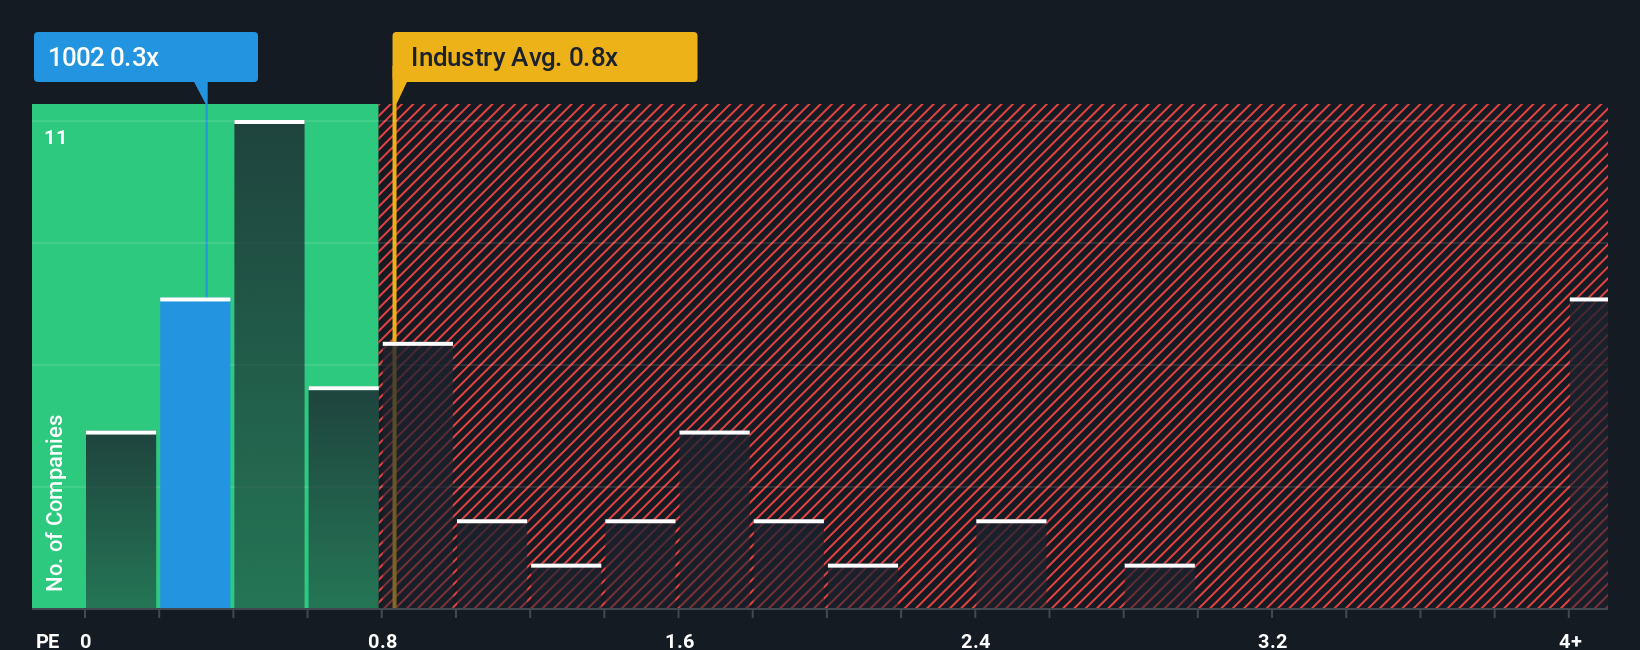Select the highlighted blue histogram bar
The height and width of the screenshot is (650, 1640).
tap(195, 453)
